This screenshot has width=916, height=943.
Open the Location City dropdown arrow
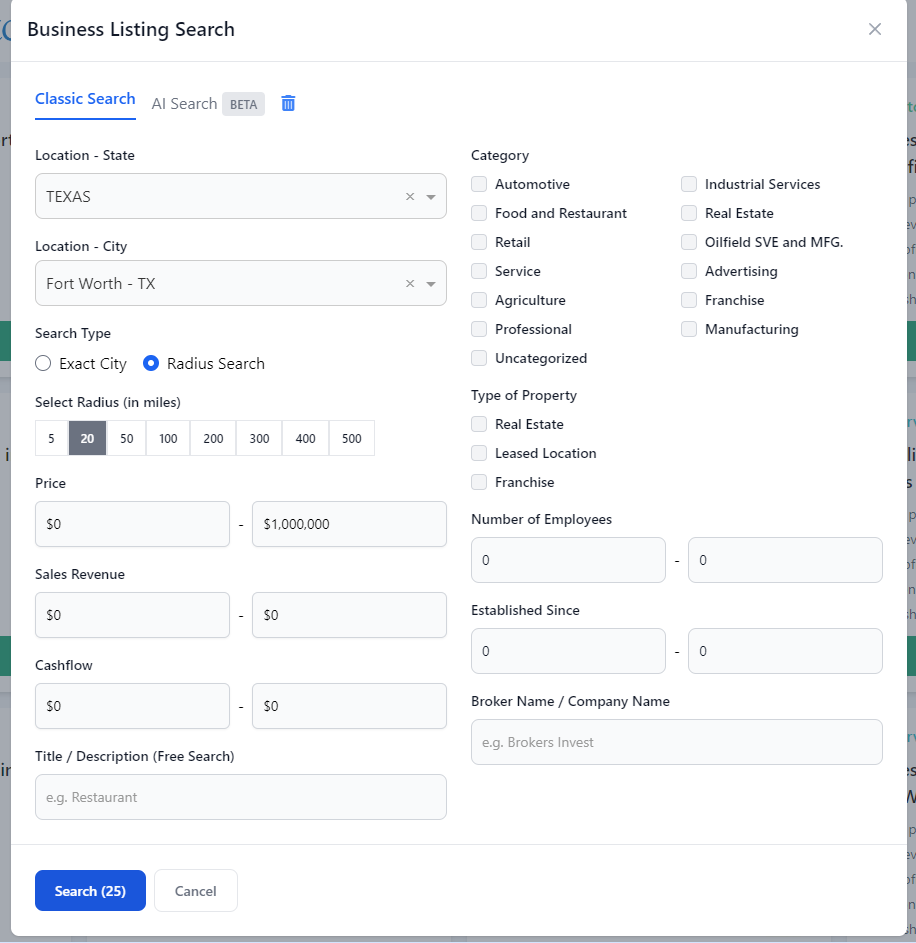(431, 284)
